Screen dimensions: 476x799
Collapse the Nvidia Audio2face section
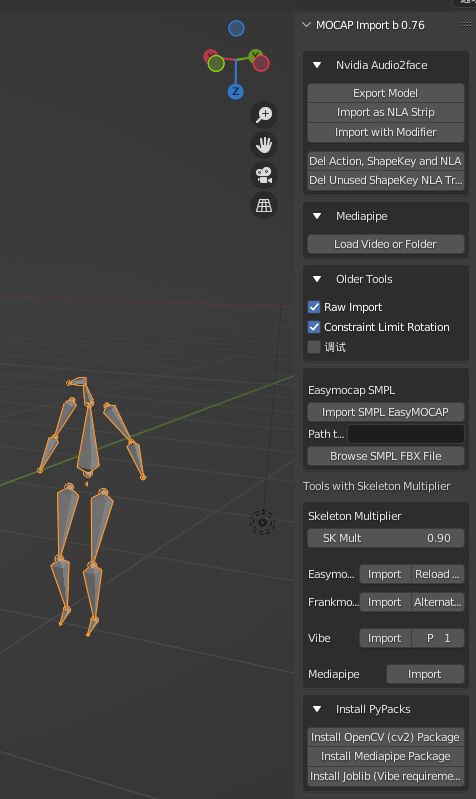point(317,65)
